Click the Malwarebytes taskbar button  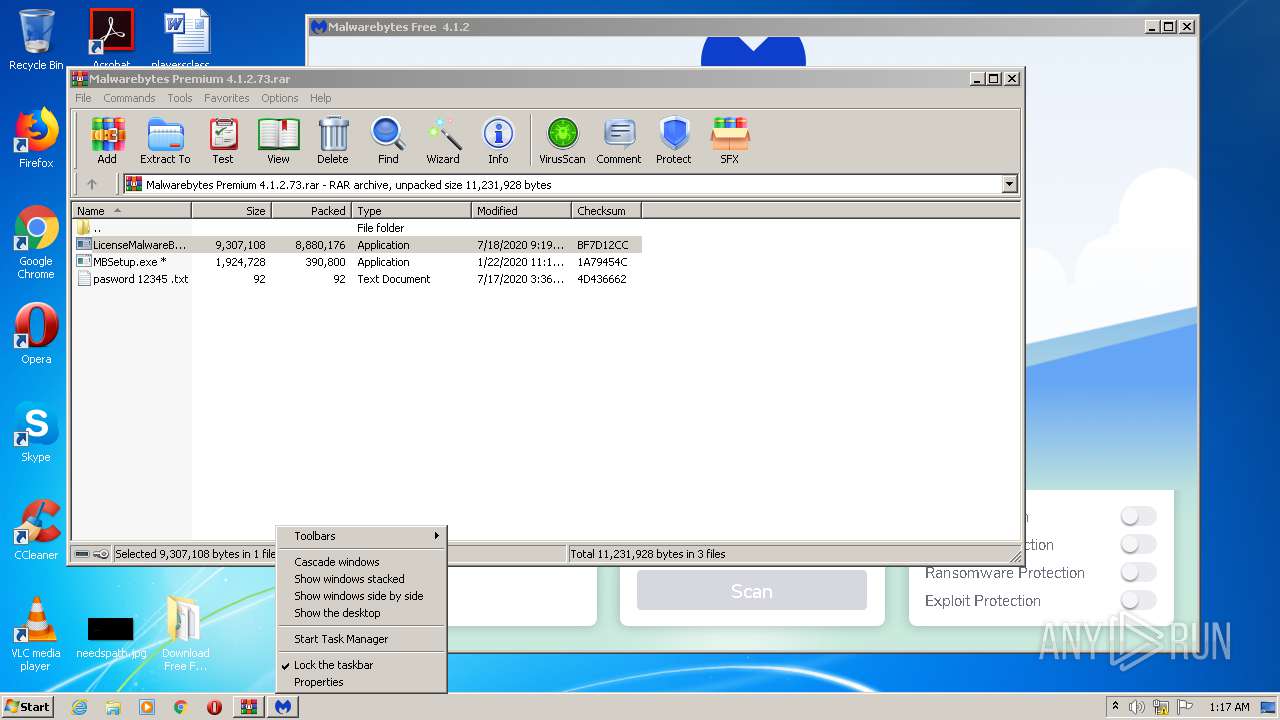(x=283, y=707)
